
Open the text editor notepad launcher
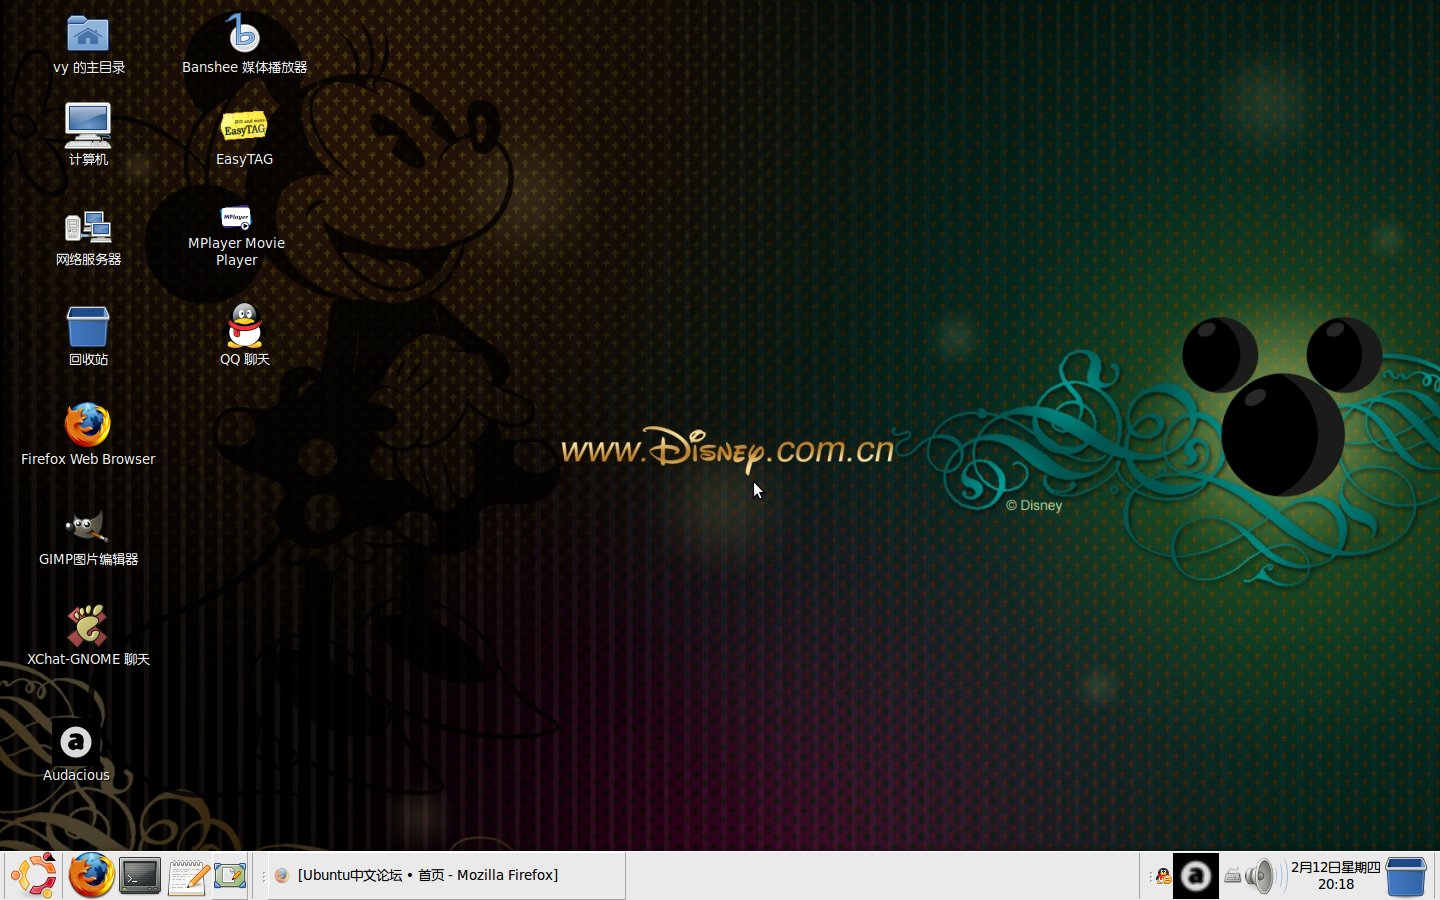click(188, 877)
